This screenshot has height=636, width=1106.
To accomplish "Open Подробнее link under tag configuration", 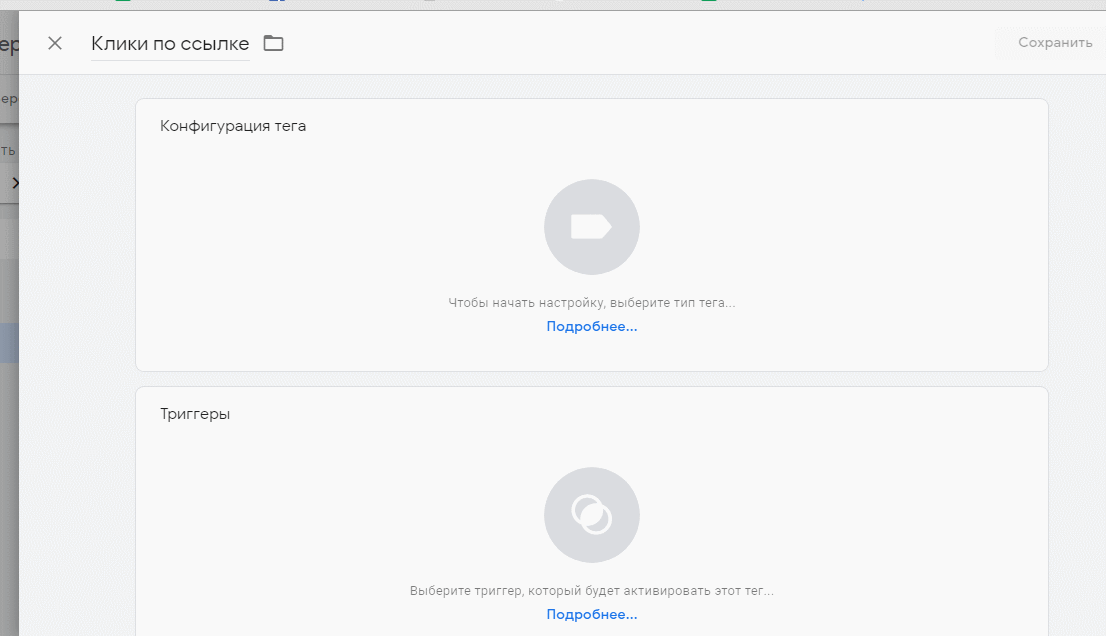I will click(591, 326).
